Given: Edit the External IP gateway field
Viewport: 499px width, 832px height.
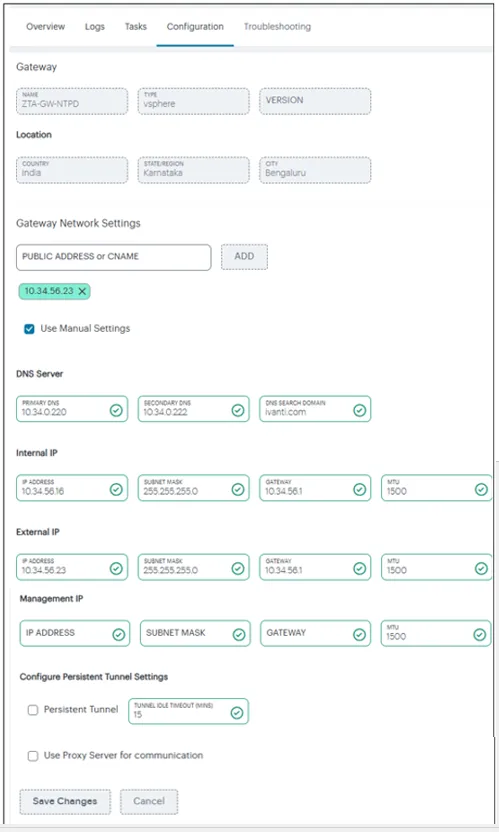Looking at the screenshot, I should point(315,567).
